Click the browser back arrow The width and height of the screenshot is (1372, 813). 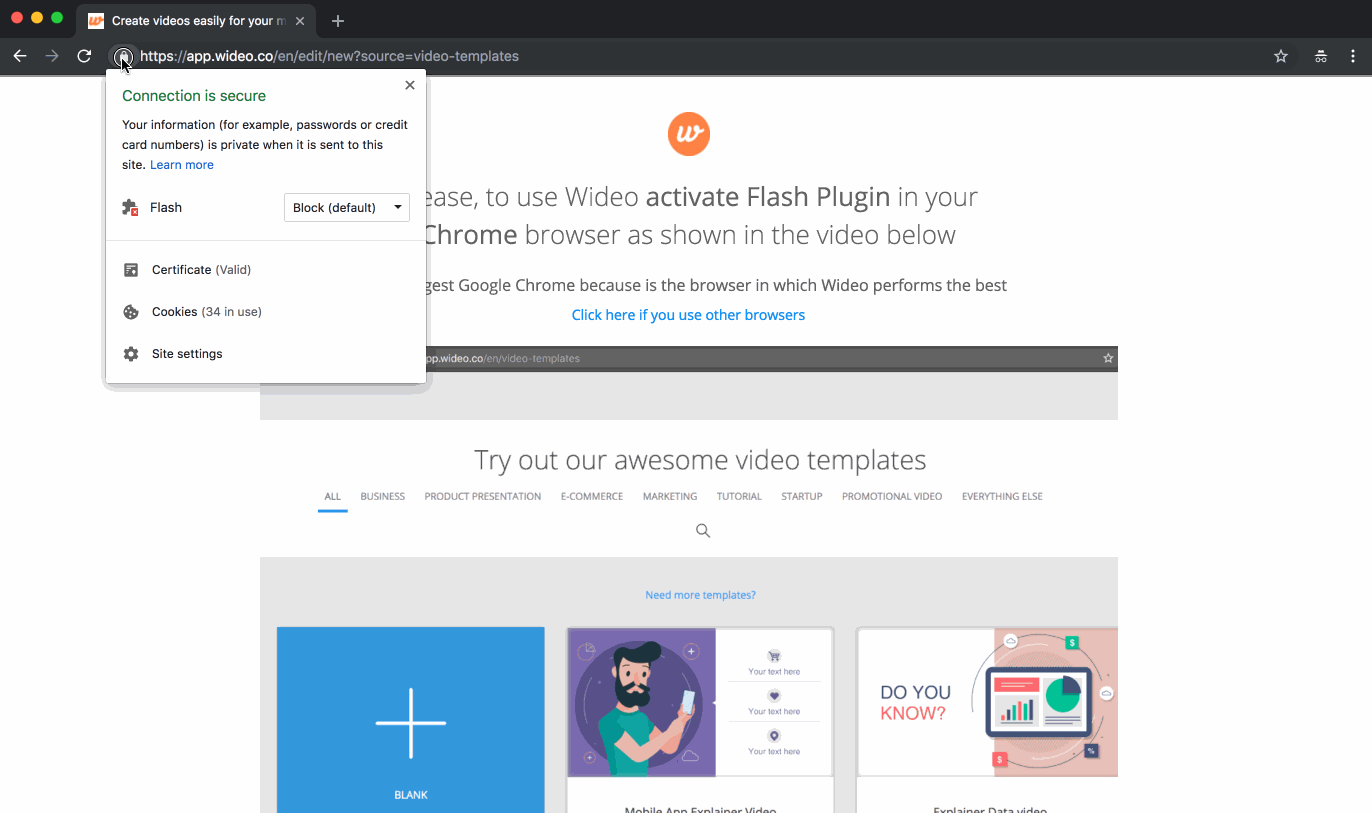(20, 56)
